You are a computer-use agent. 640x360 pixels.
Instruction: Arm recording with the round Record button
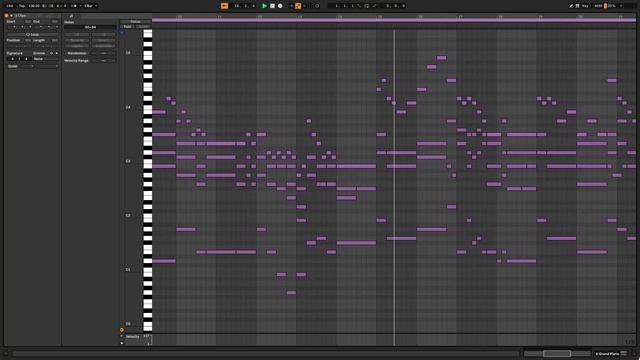[x=280, y=6]
